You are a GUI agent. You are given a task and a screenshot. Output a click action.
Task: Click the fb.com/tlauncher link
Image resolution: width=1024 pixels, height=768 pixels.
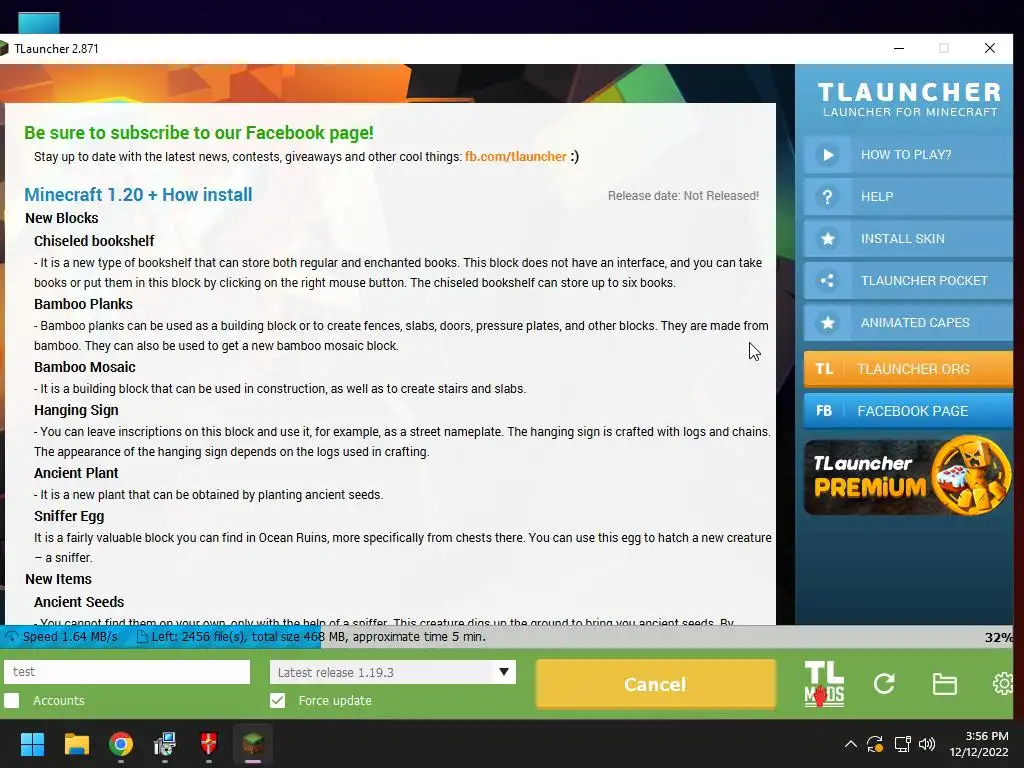(x=515, y=157)
